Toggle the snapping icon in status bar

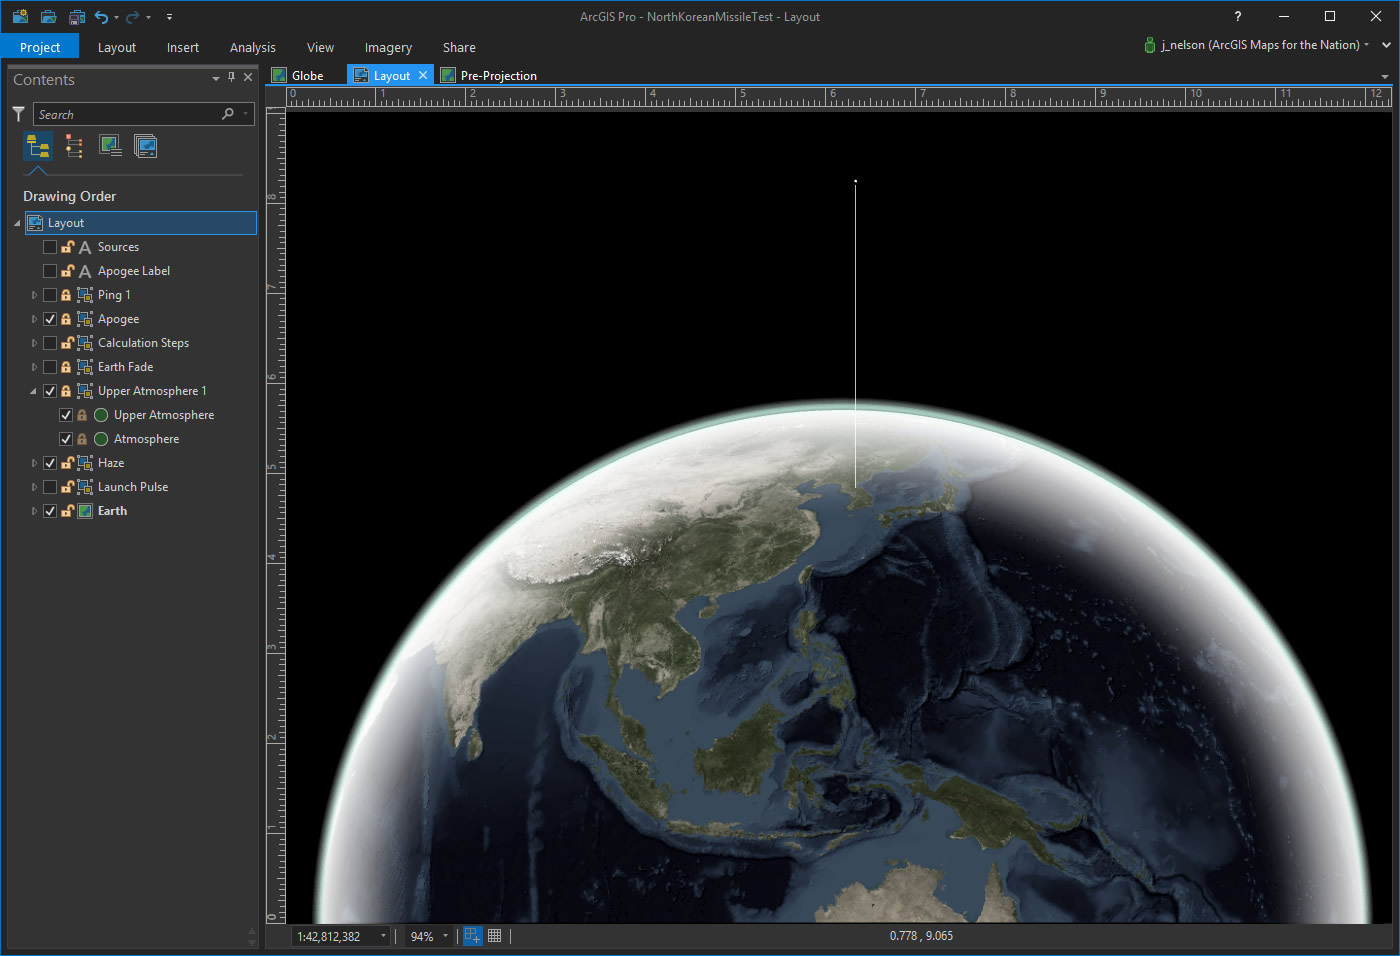click(472, 936)
